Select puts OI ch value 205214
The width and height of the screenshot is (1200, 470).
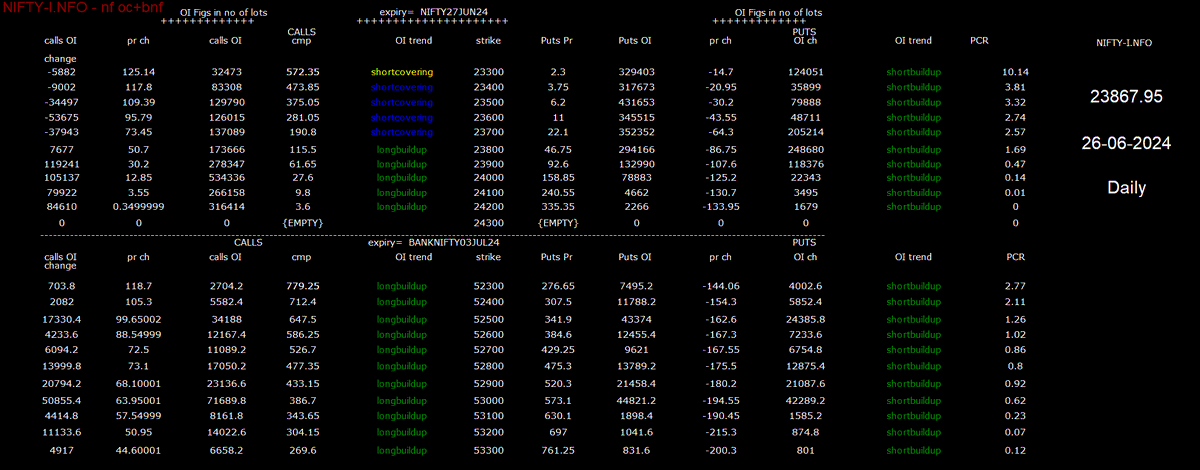[805, 132]
